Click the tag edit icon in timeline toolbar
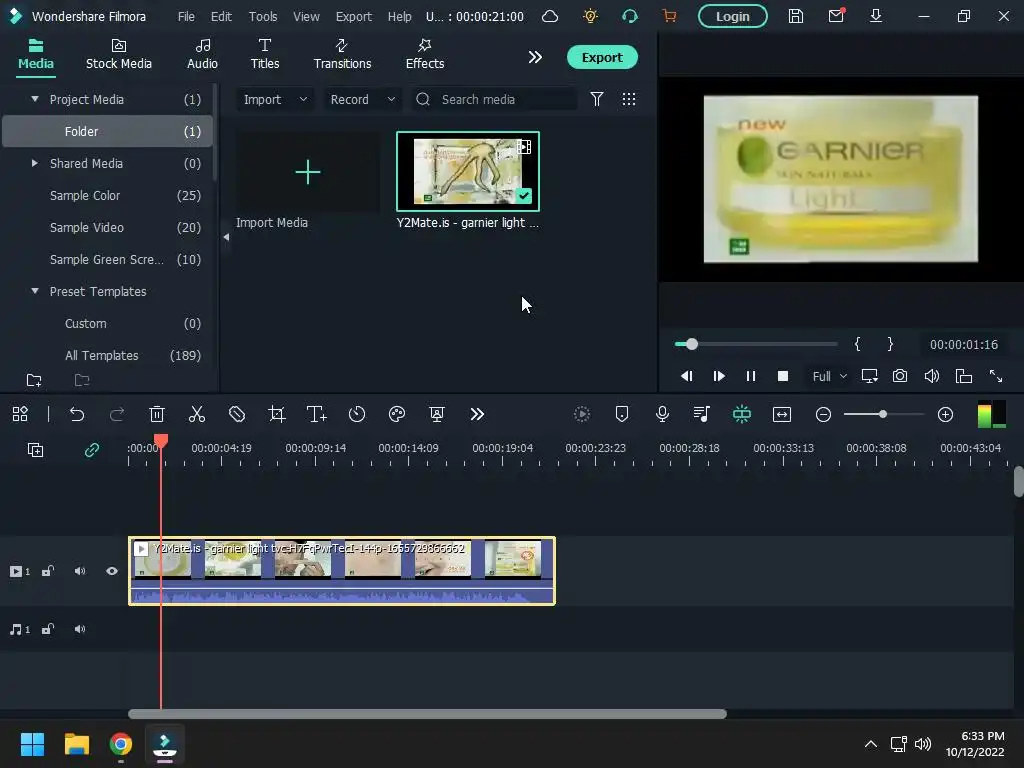The image size is (1024, 768). click(x=236, y=414)
